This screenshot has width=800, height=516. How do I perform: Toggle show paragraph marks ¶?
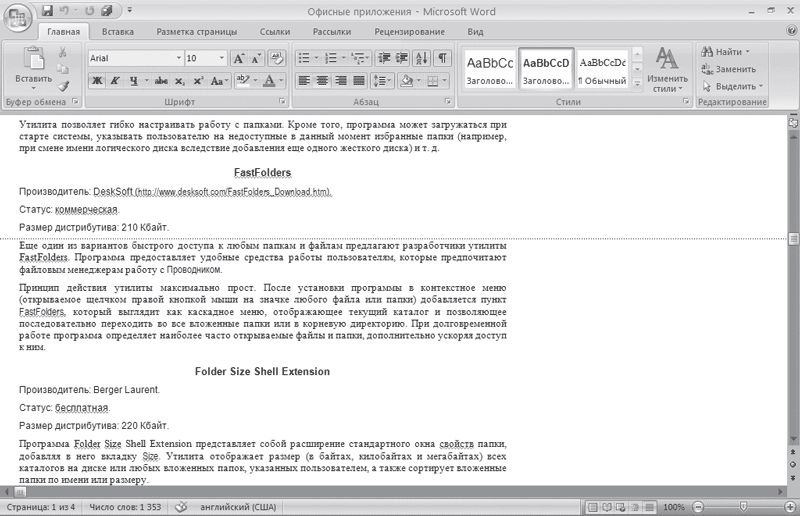tap(442, 58)
